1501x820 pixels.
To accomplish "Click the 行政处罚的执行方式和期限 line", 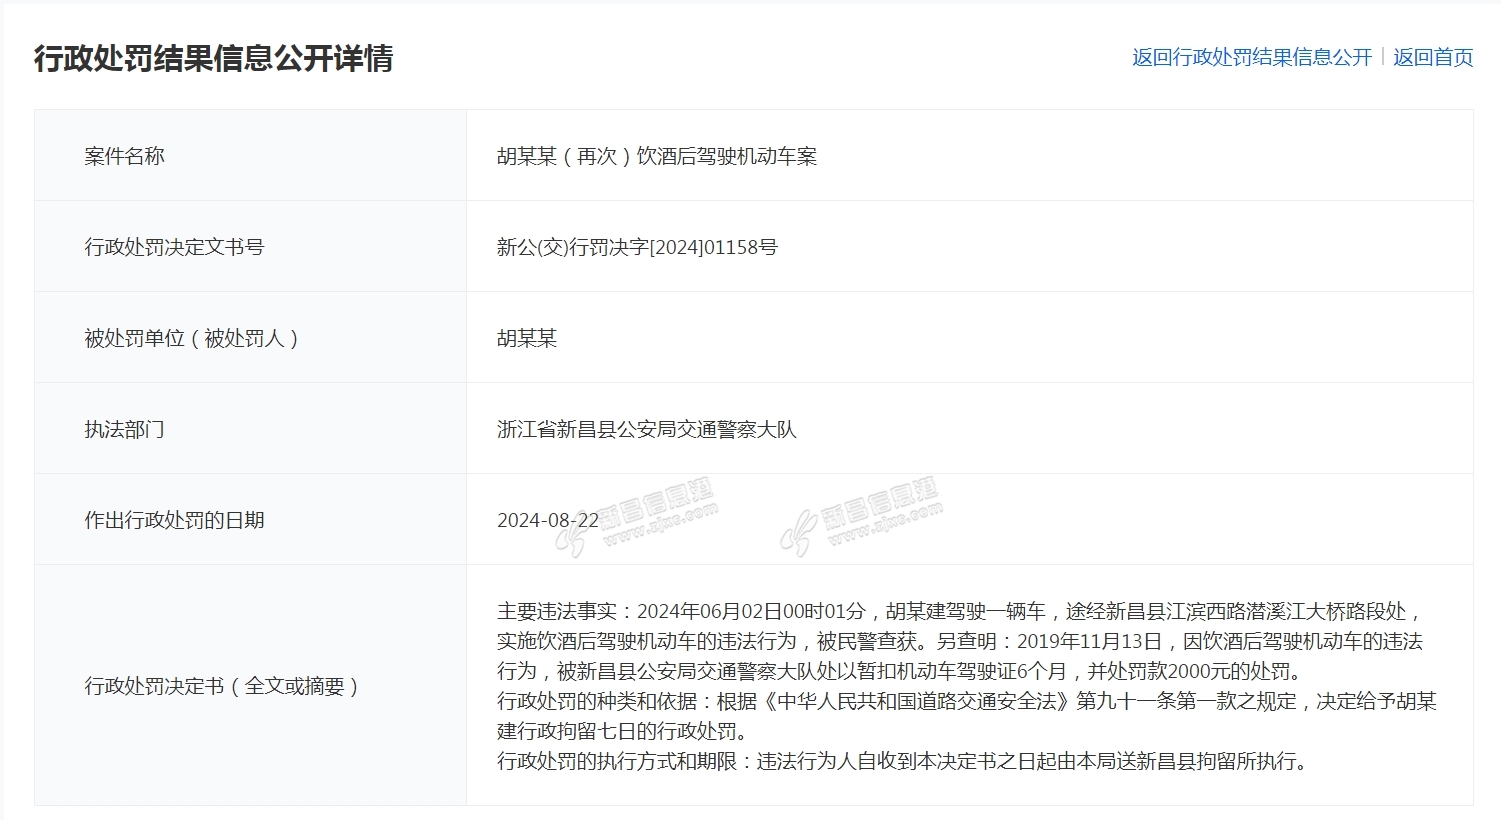I will (901, 761).
